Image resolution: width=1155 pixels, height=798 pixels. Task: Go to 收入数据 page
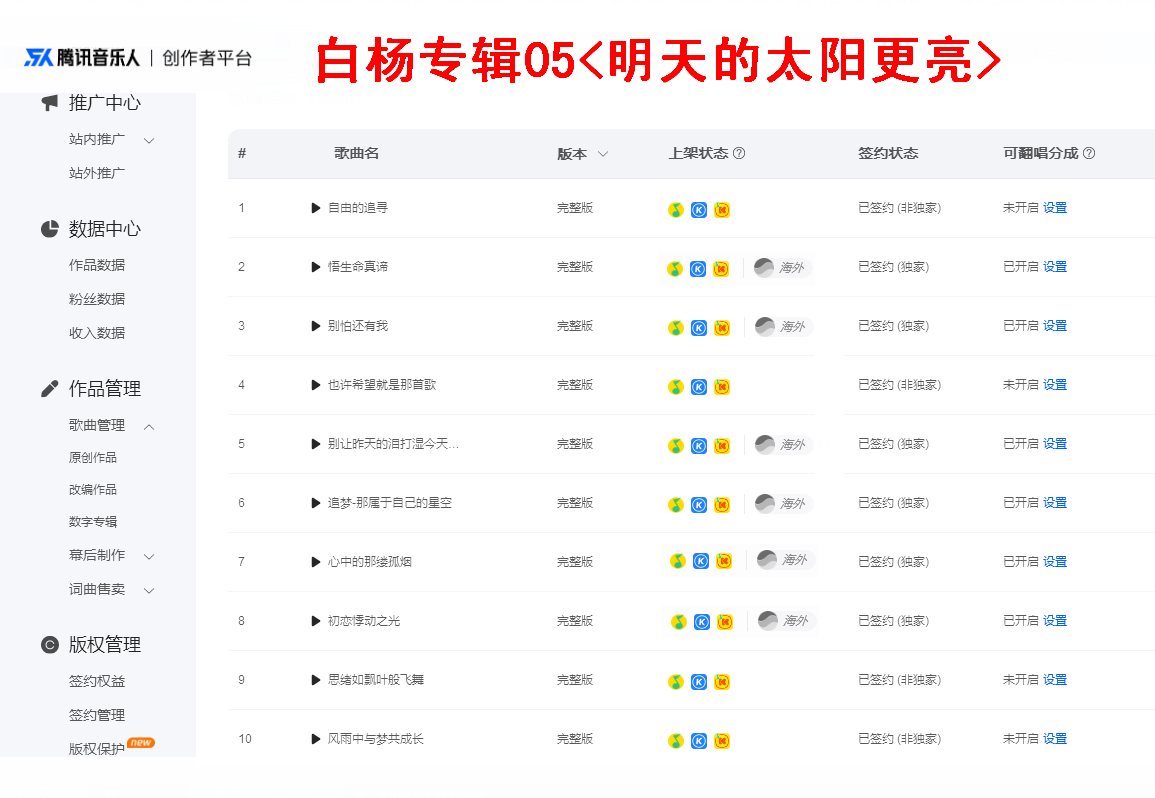tap(96, 333)
